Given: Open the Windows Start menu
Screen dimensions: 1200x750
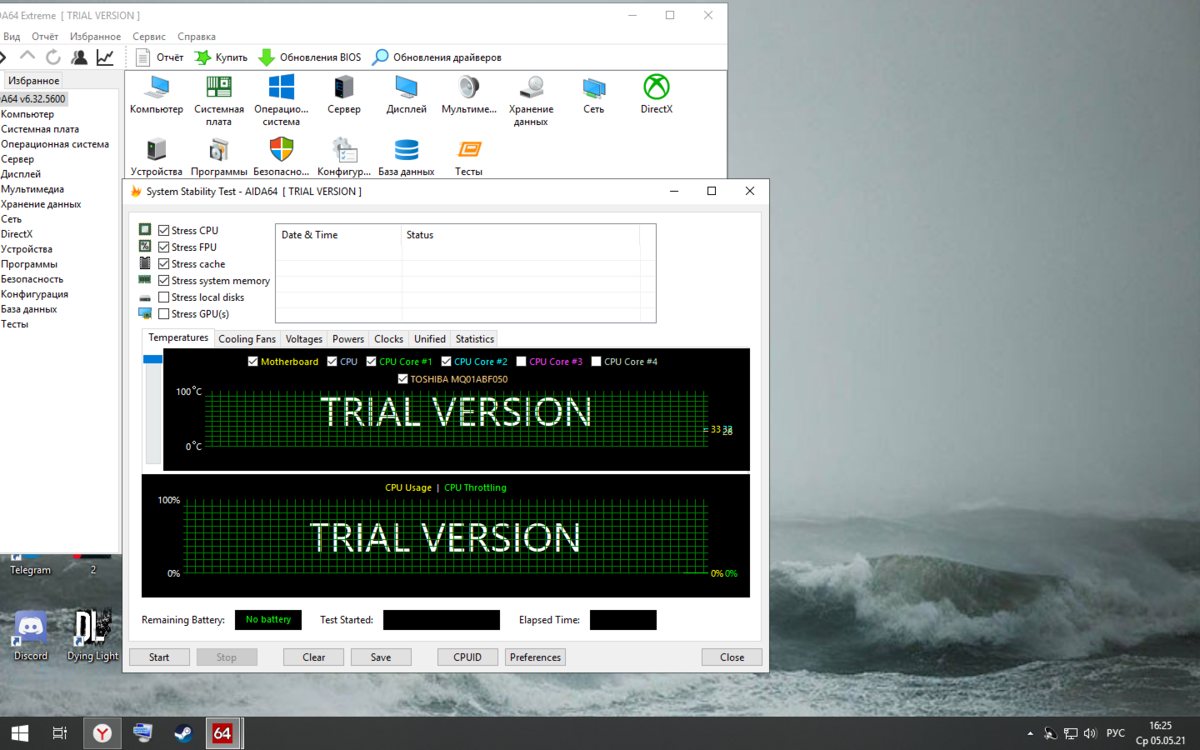Looking at the screenshot, I should 20,733.
